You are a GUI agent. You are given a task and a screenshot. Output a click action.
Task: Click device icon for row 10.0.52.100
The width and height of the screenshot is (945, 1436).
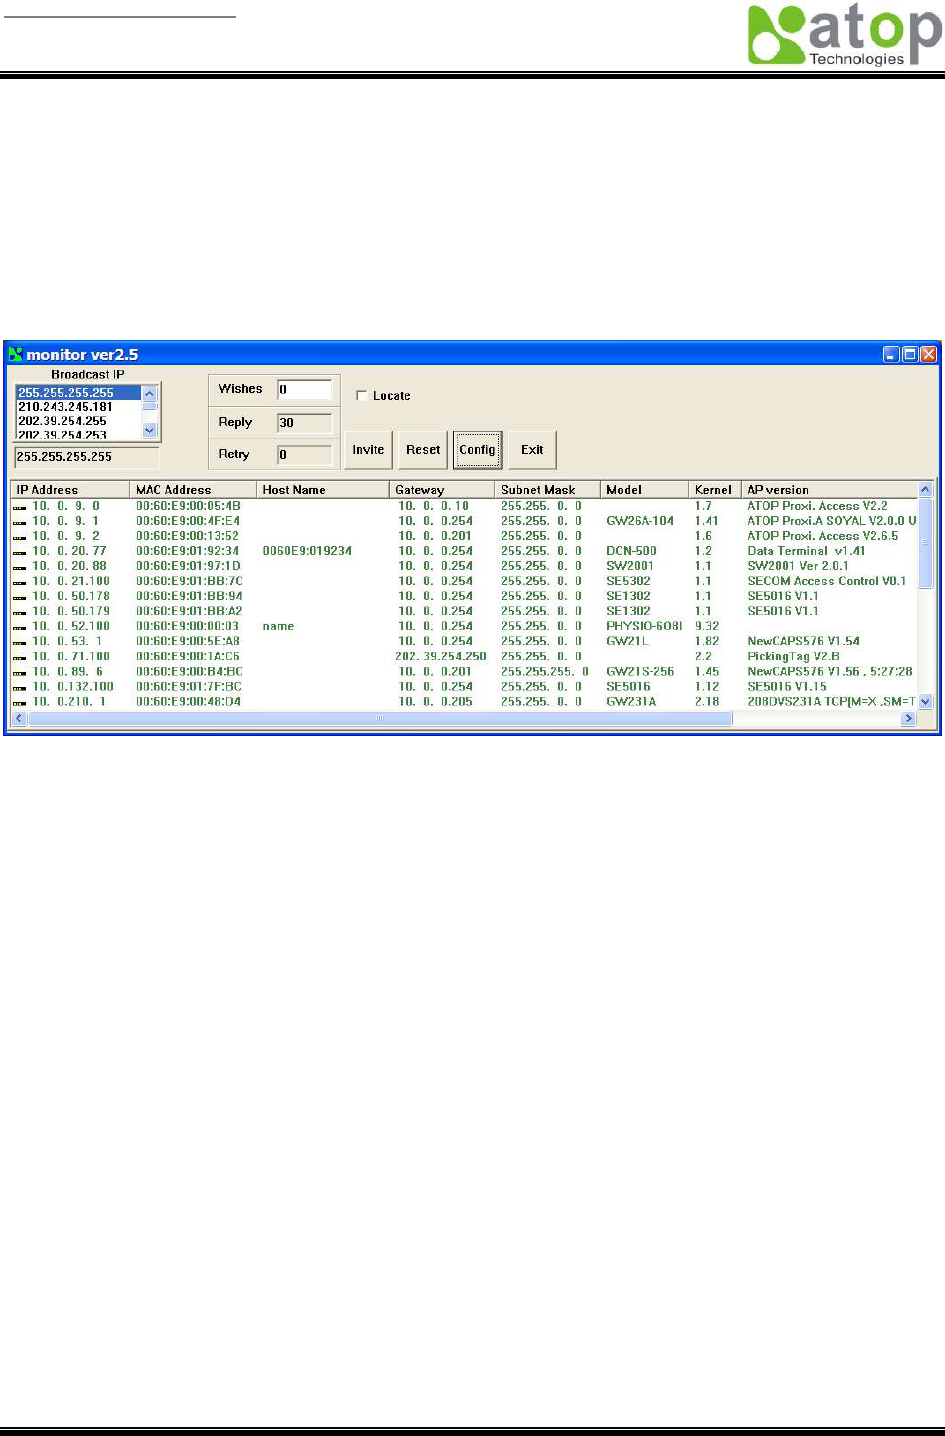[x=20, y=627]
